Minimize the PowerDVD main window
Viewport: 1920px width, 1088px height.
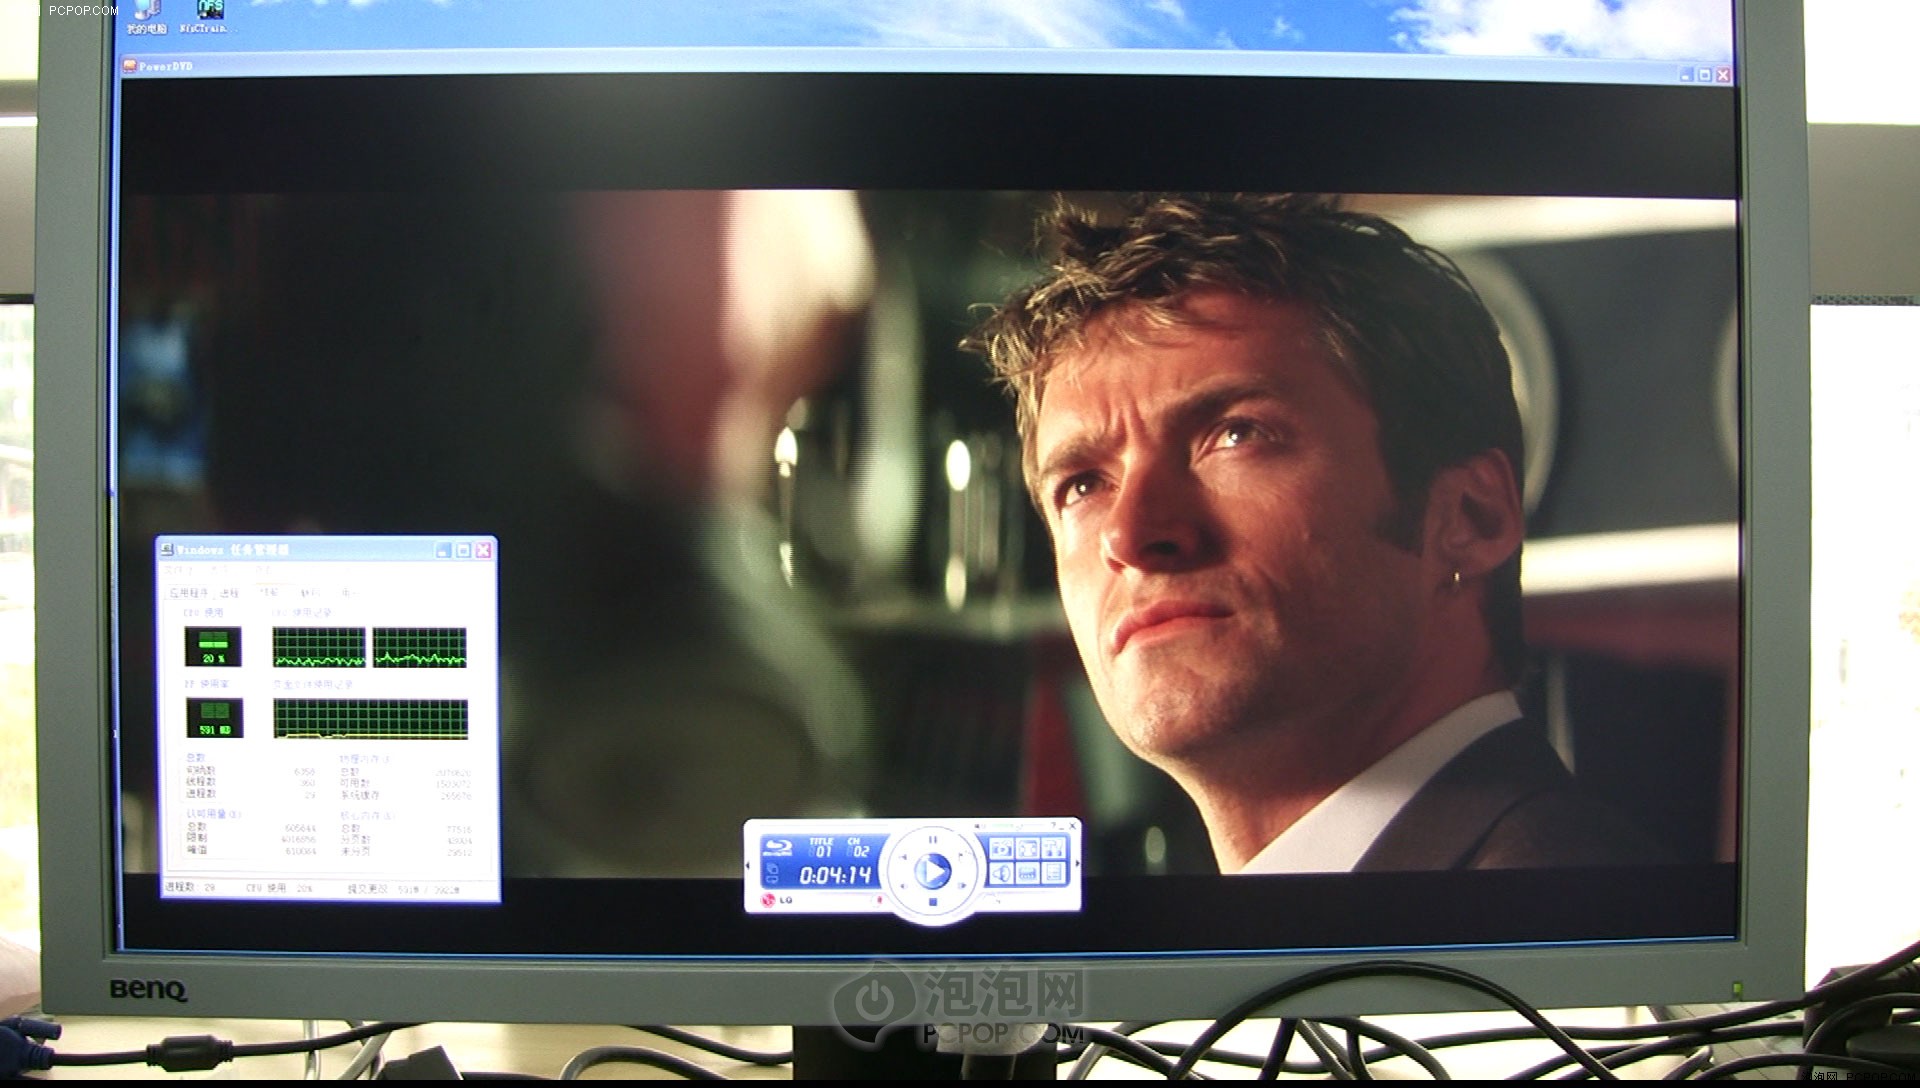tap(1688, 75)
